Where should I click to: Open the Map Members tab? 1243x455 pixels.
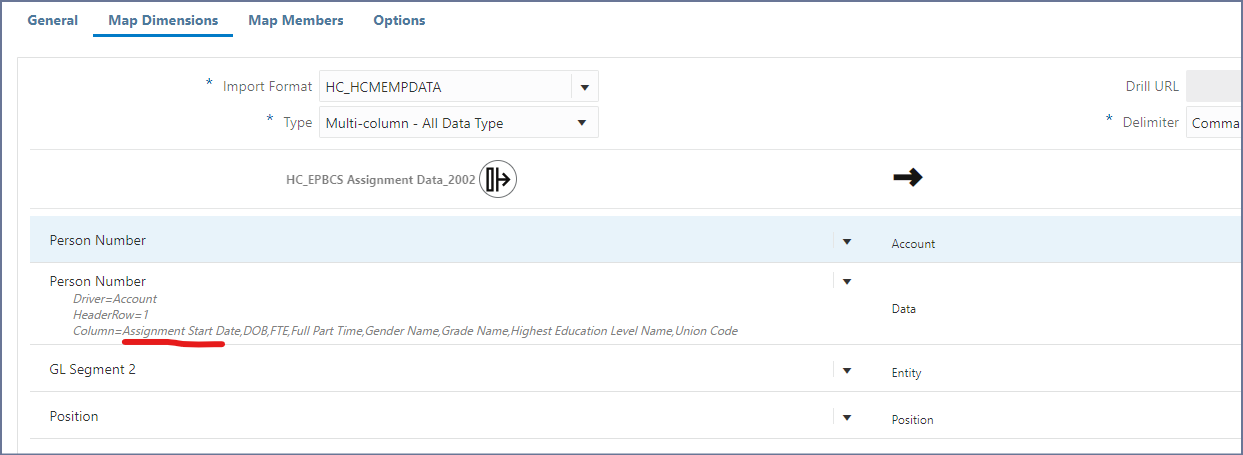[296, 20]
